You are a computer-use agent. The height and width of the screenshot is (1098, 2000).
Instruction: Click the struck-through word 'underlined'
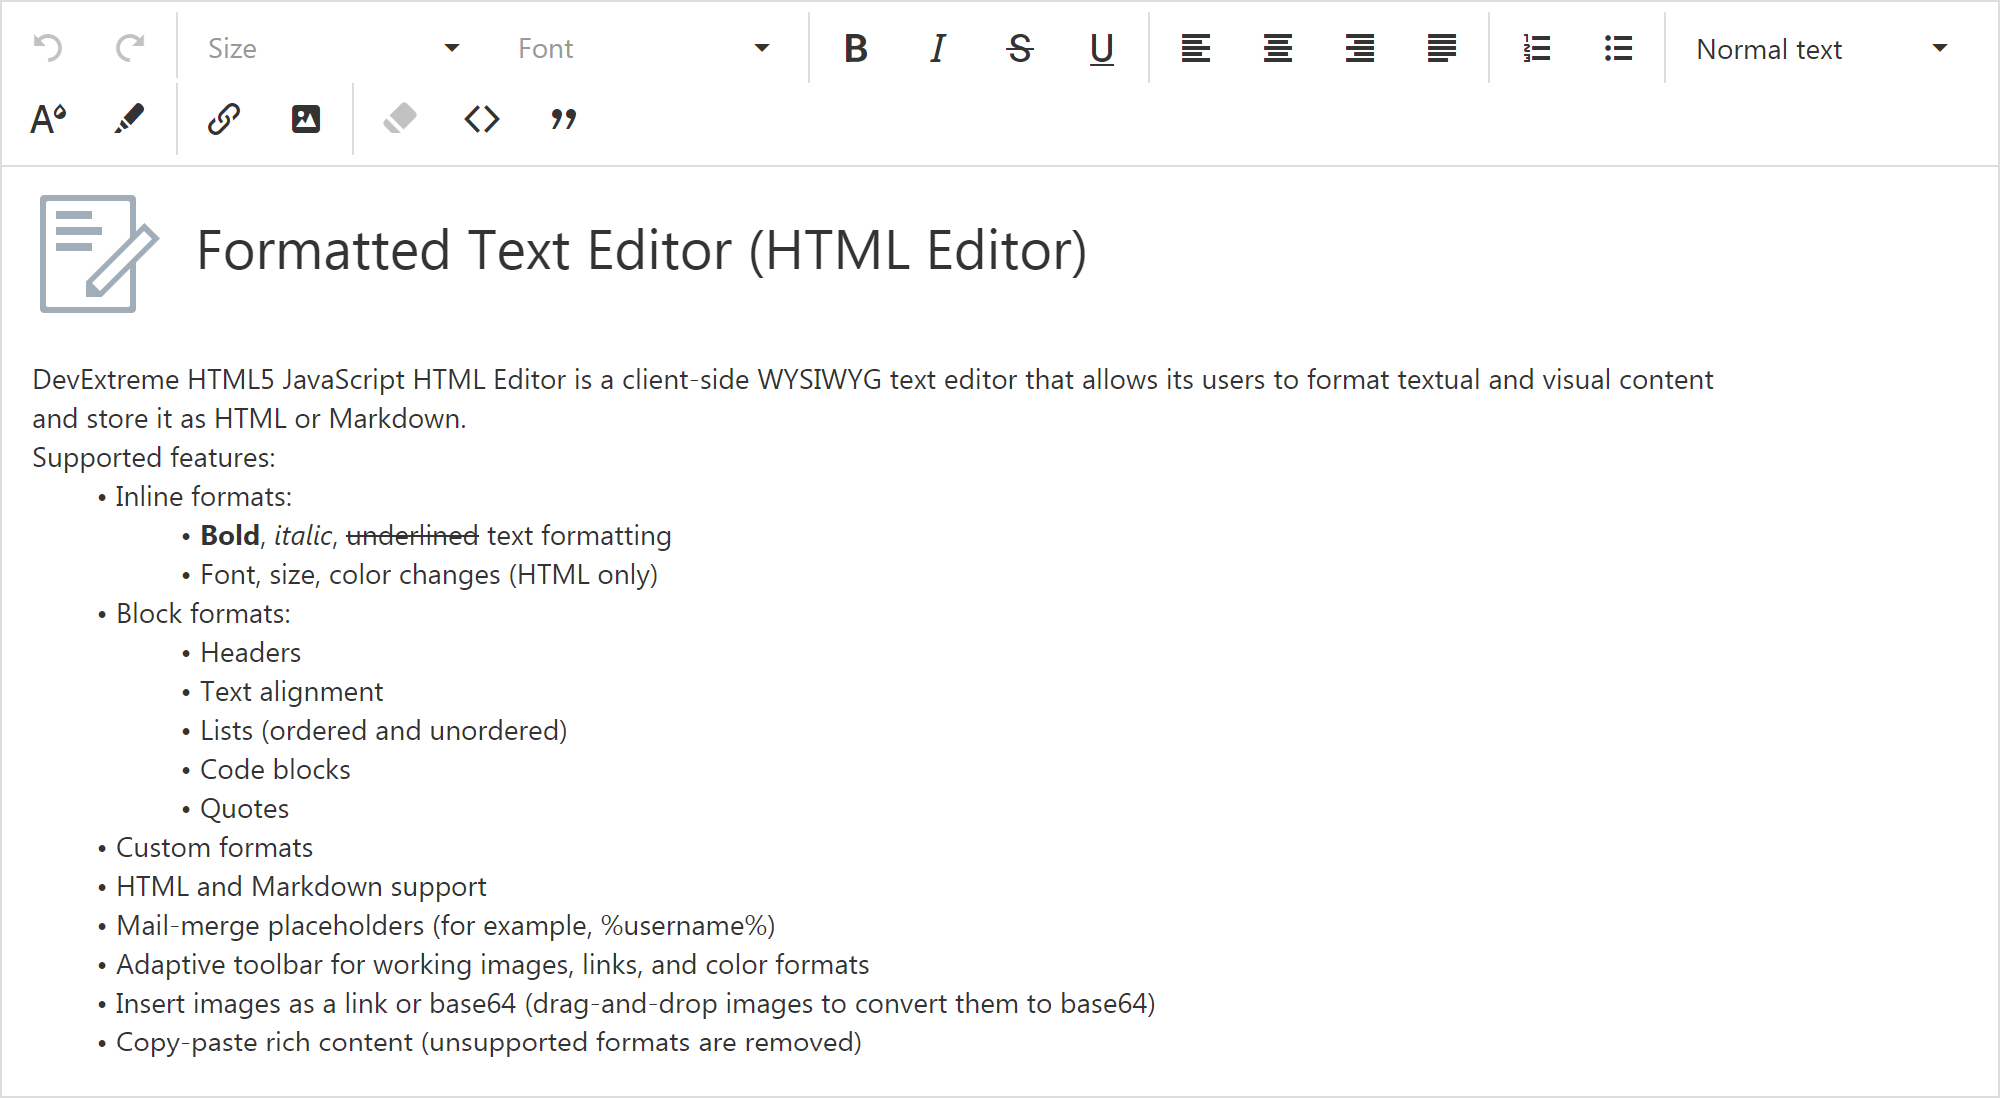pos(412,536)
